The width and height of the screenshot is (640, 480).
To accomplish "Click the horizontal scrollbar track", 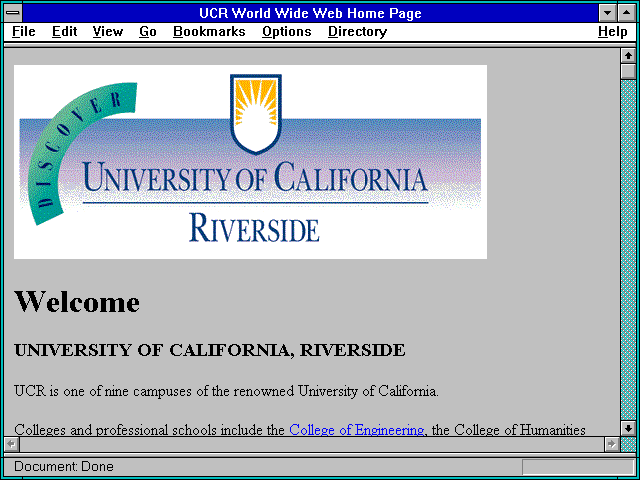I will tap(311, 444).
